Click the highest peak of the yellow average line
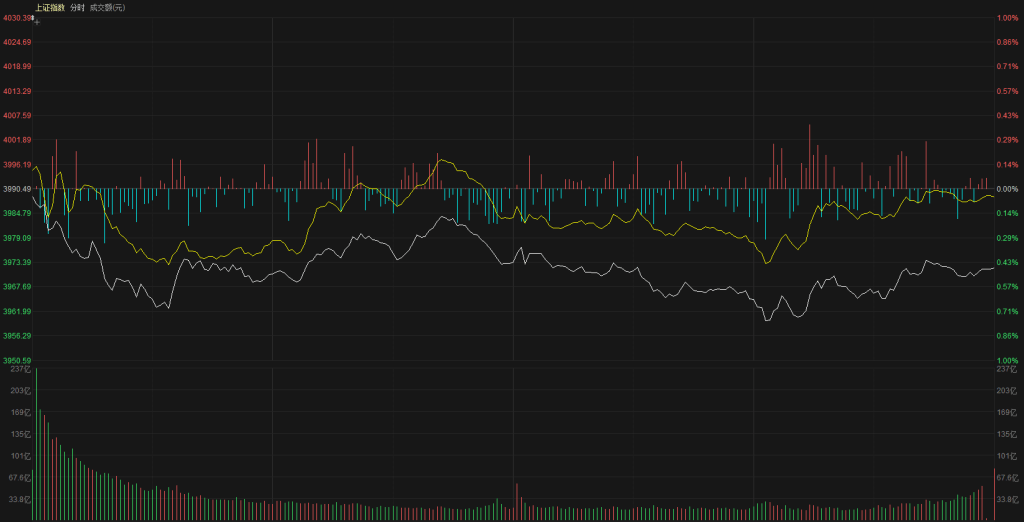1024x522 pixels. coord(441,159)
